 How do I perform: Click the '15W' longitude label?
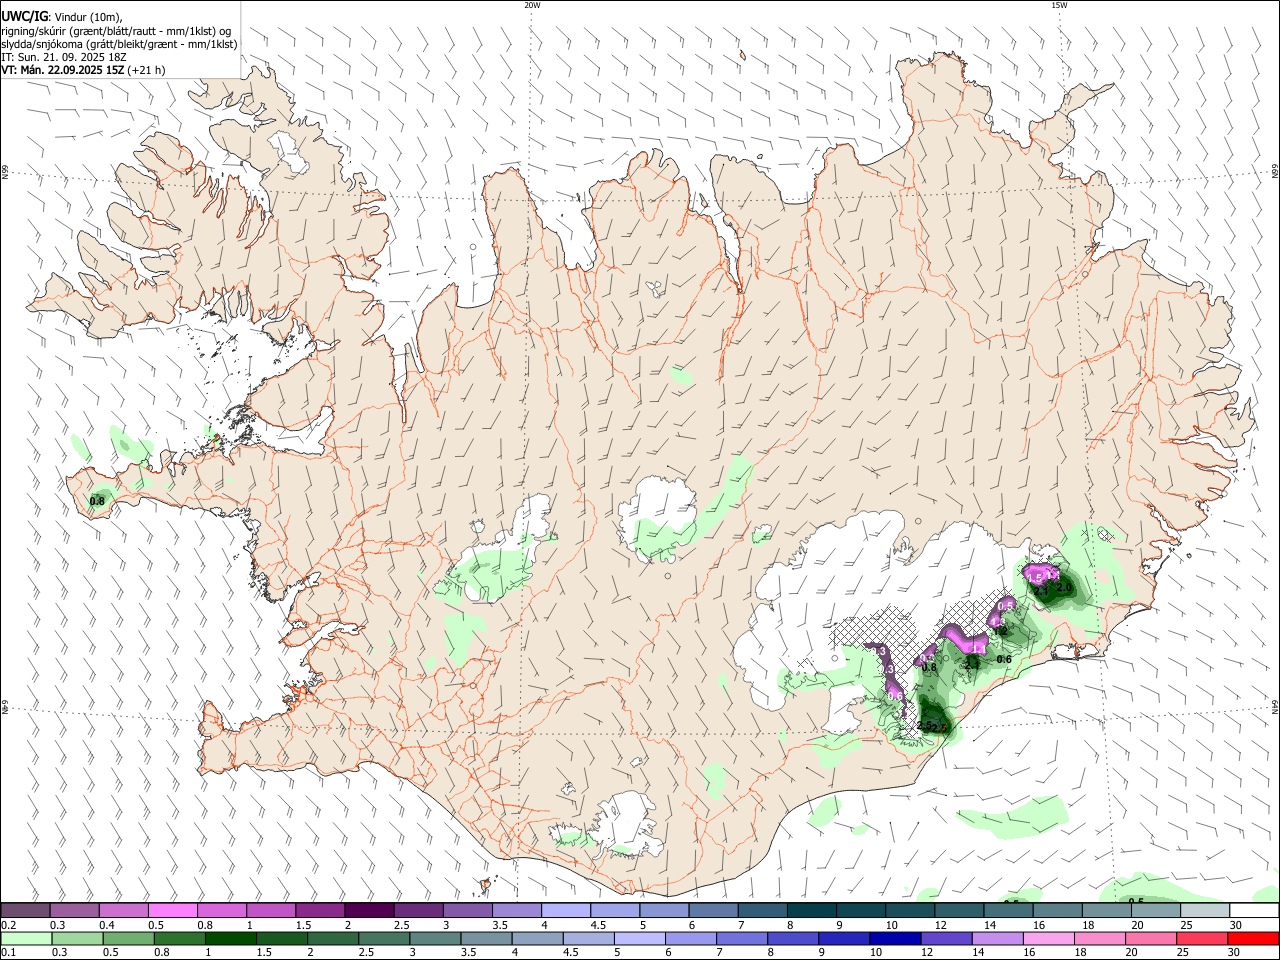coord(1058,5)
